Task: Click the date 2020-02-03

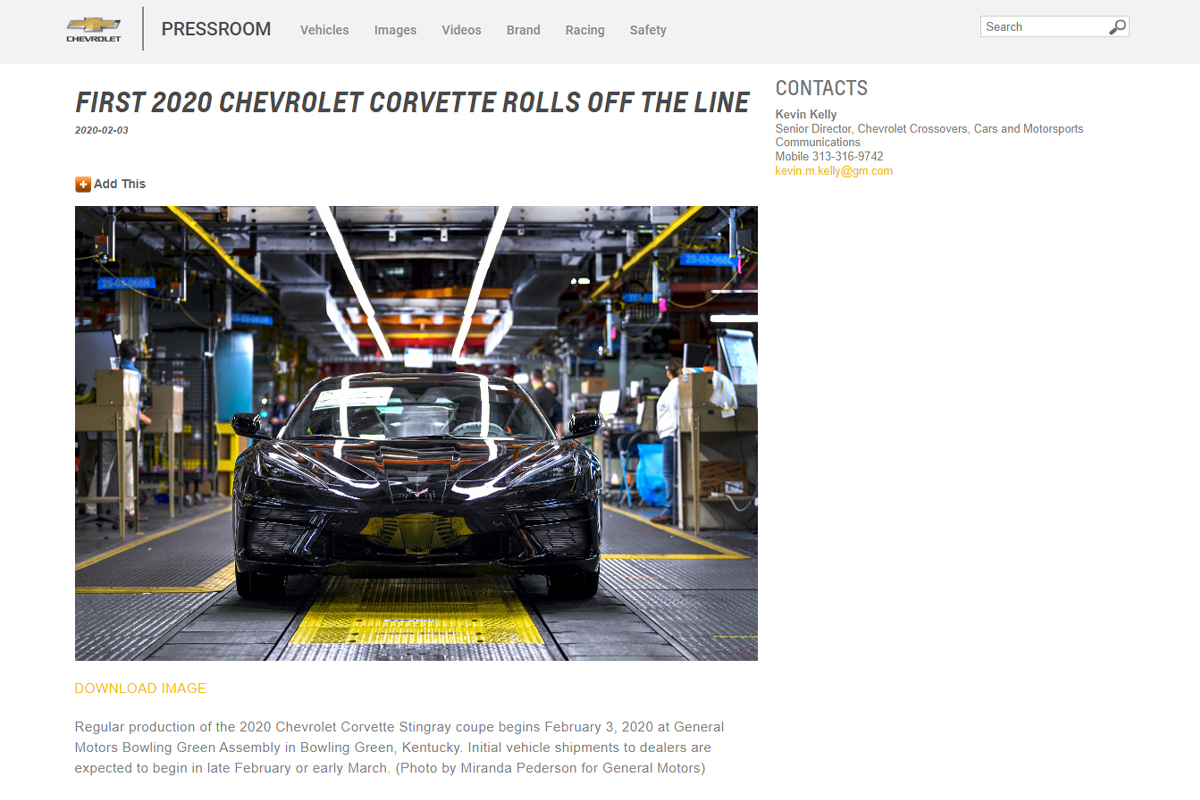Action: [x=102, y=130]
